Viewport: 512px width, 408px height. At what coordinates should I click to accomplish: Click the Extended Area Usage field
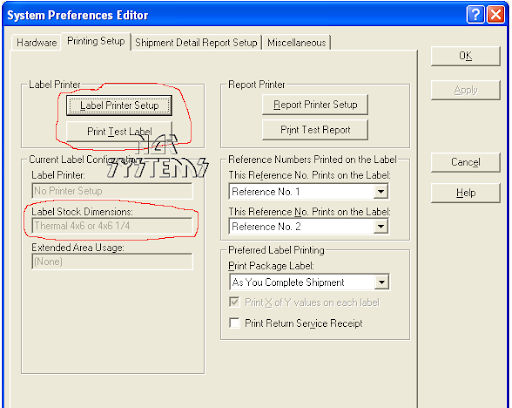pos(112,262)
